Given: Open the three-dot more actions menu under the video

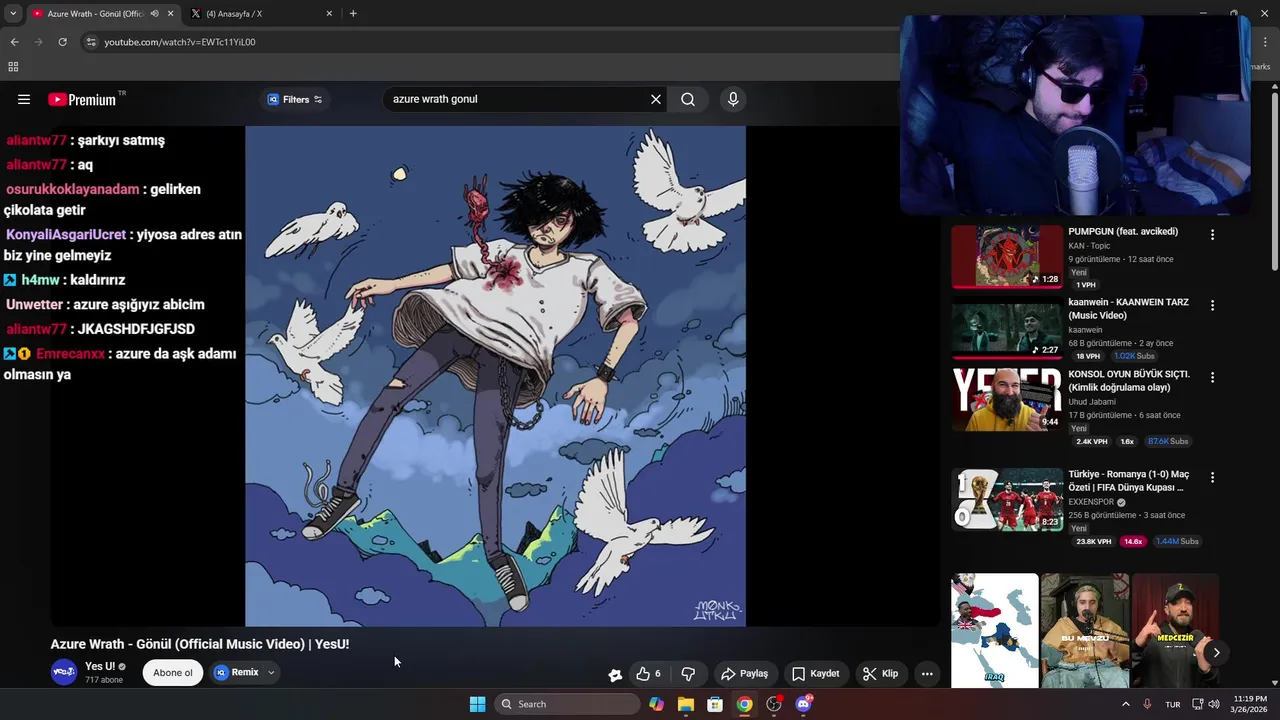Looking at the screenshot, I should click(927, 673).
